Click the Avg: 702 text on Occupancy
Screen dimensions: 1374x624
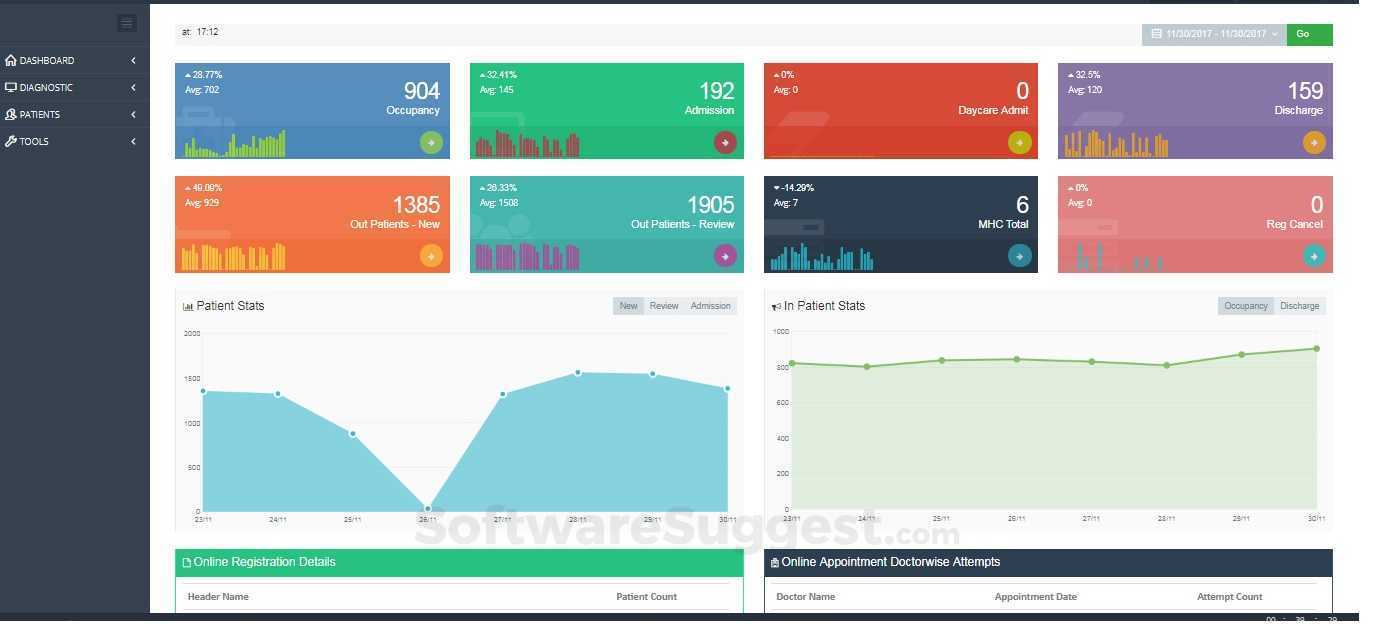pyautogui.click(x=202, y=90)
